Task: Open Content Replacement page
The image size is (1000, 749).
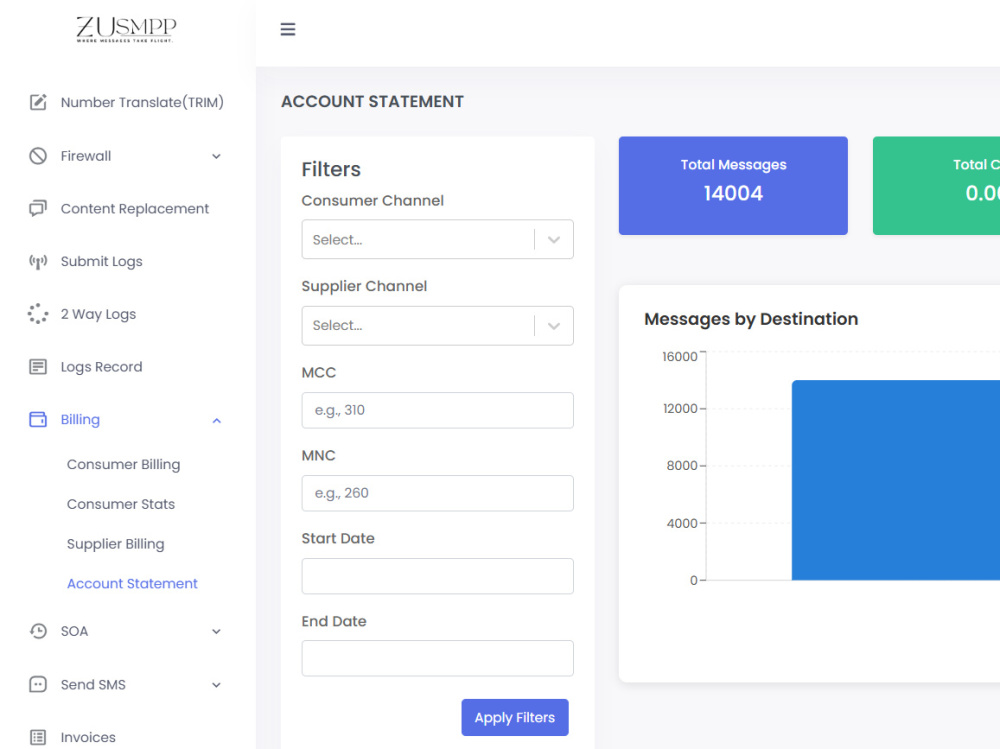Action: pos(135,209)
